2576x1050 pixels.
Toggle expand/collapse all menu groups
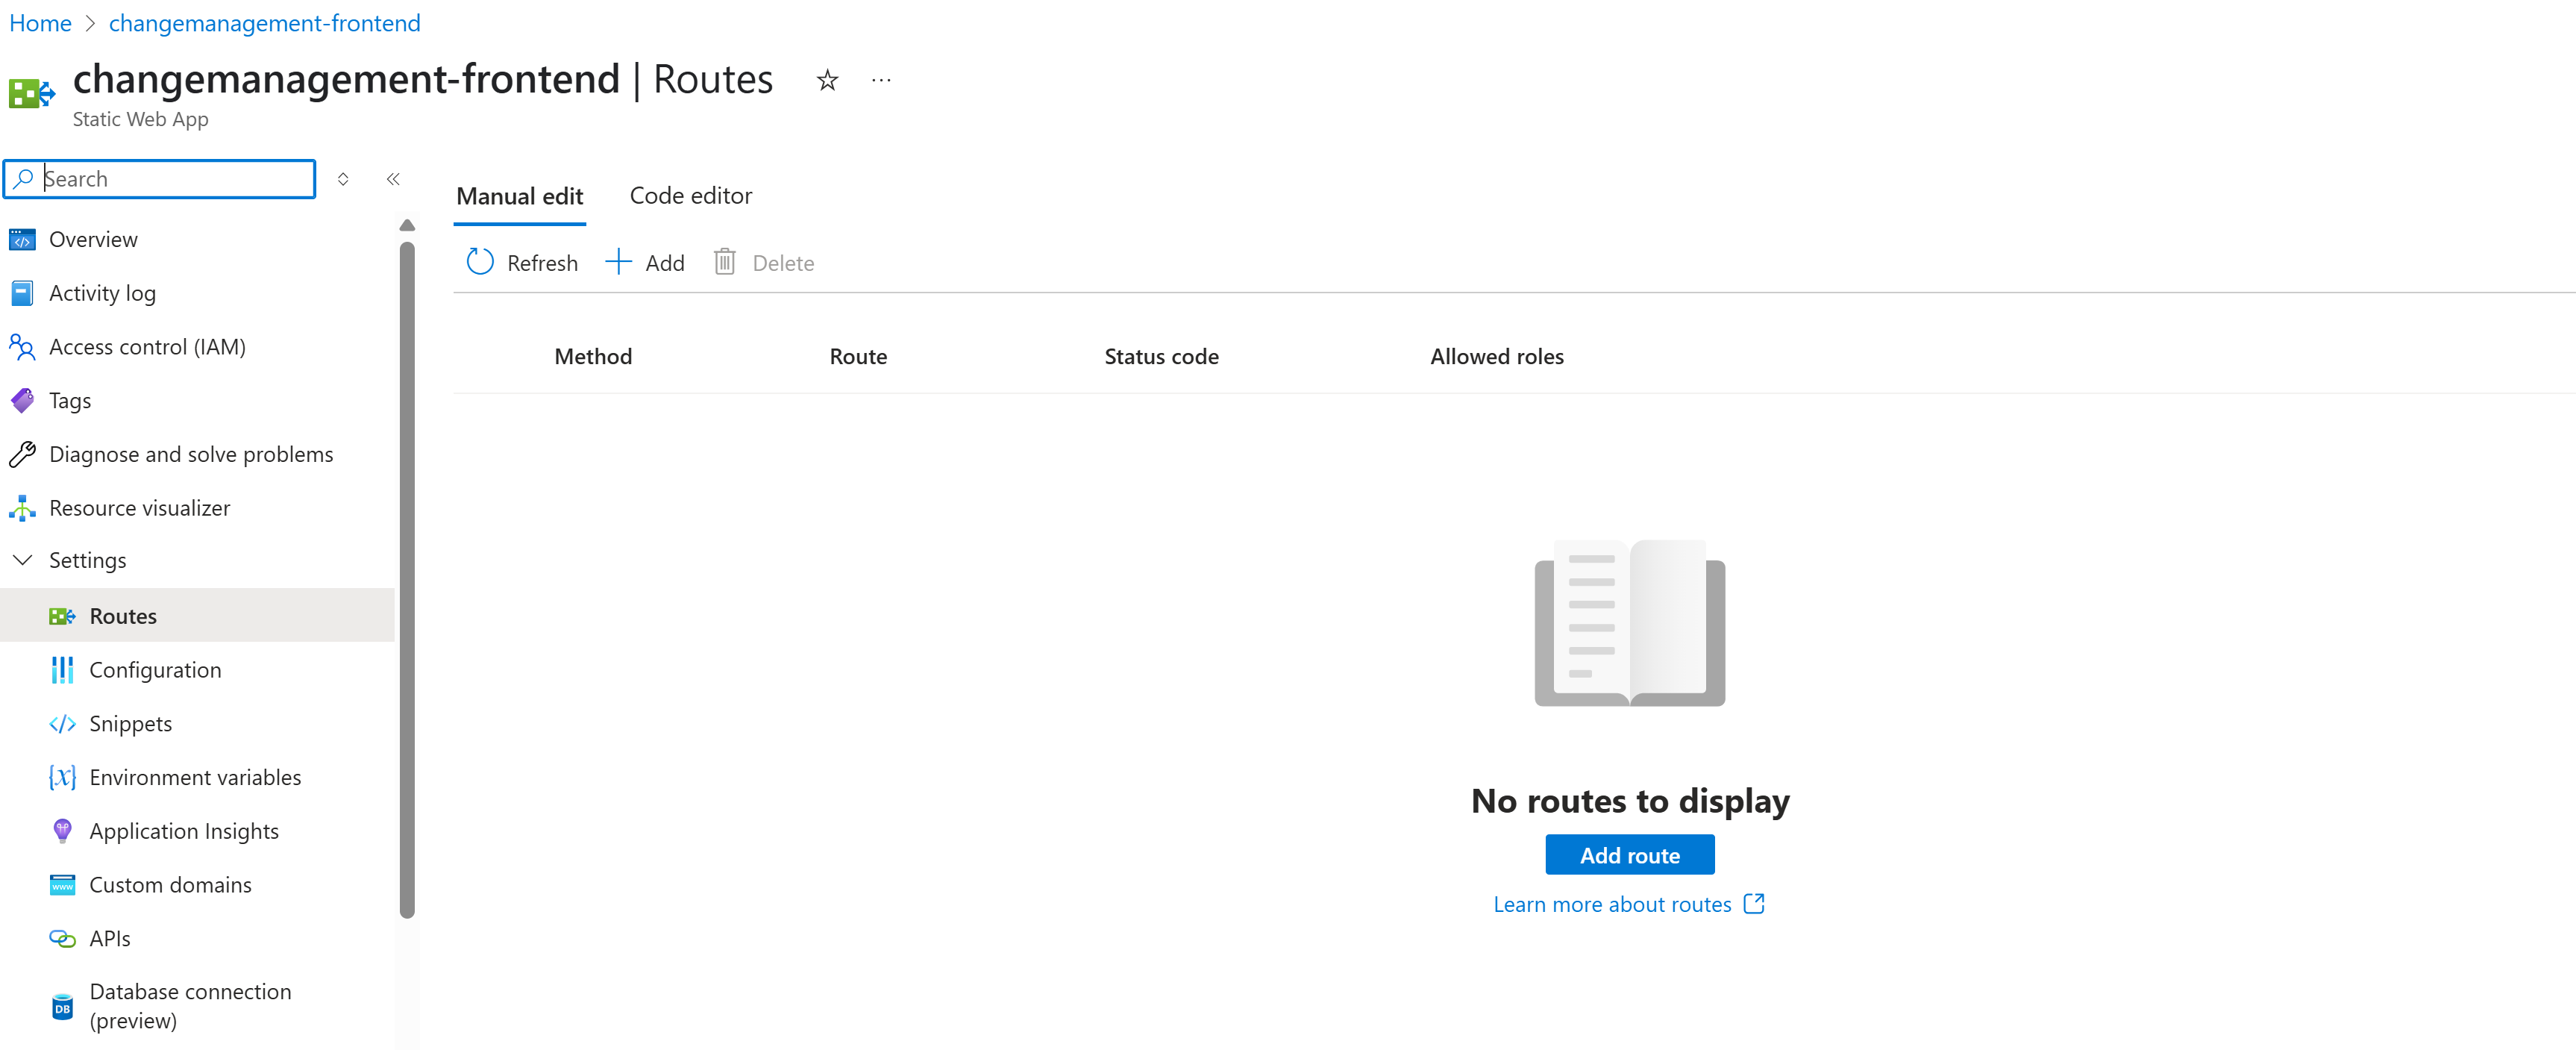(343, 179)
